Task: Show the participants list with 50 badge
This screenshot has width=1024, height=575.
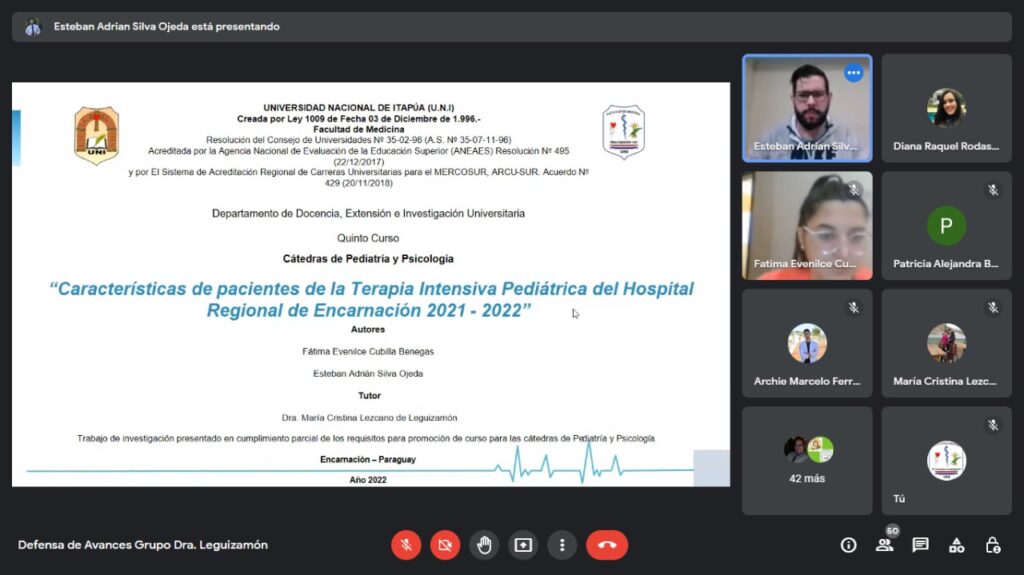Action: (884, 545)
